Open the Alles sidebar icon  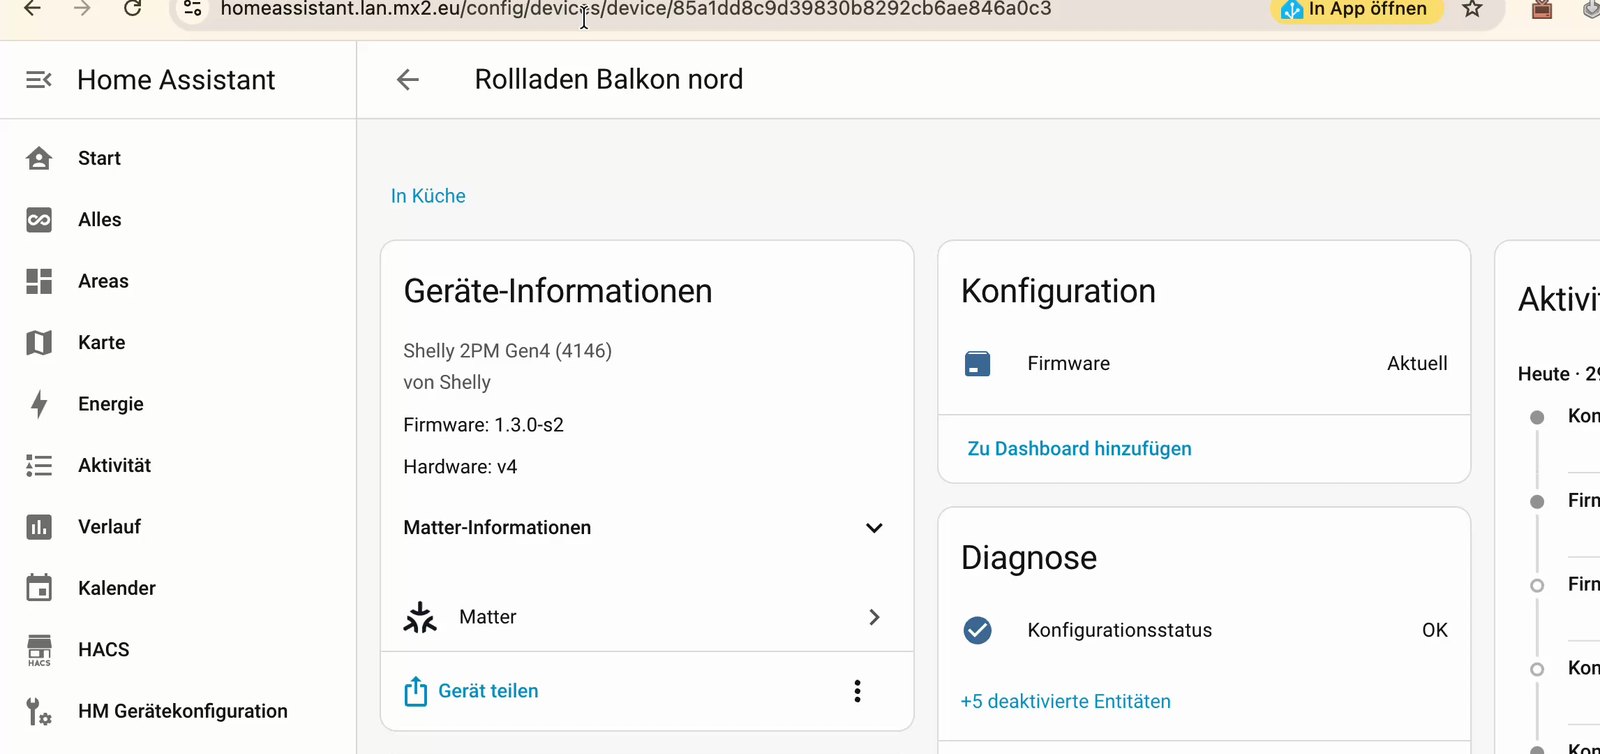[x=39, y=220]
